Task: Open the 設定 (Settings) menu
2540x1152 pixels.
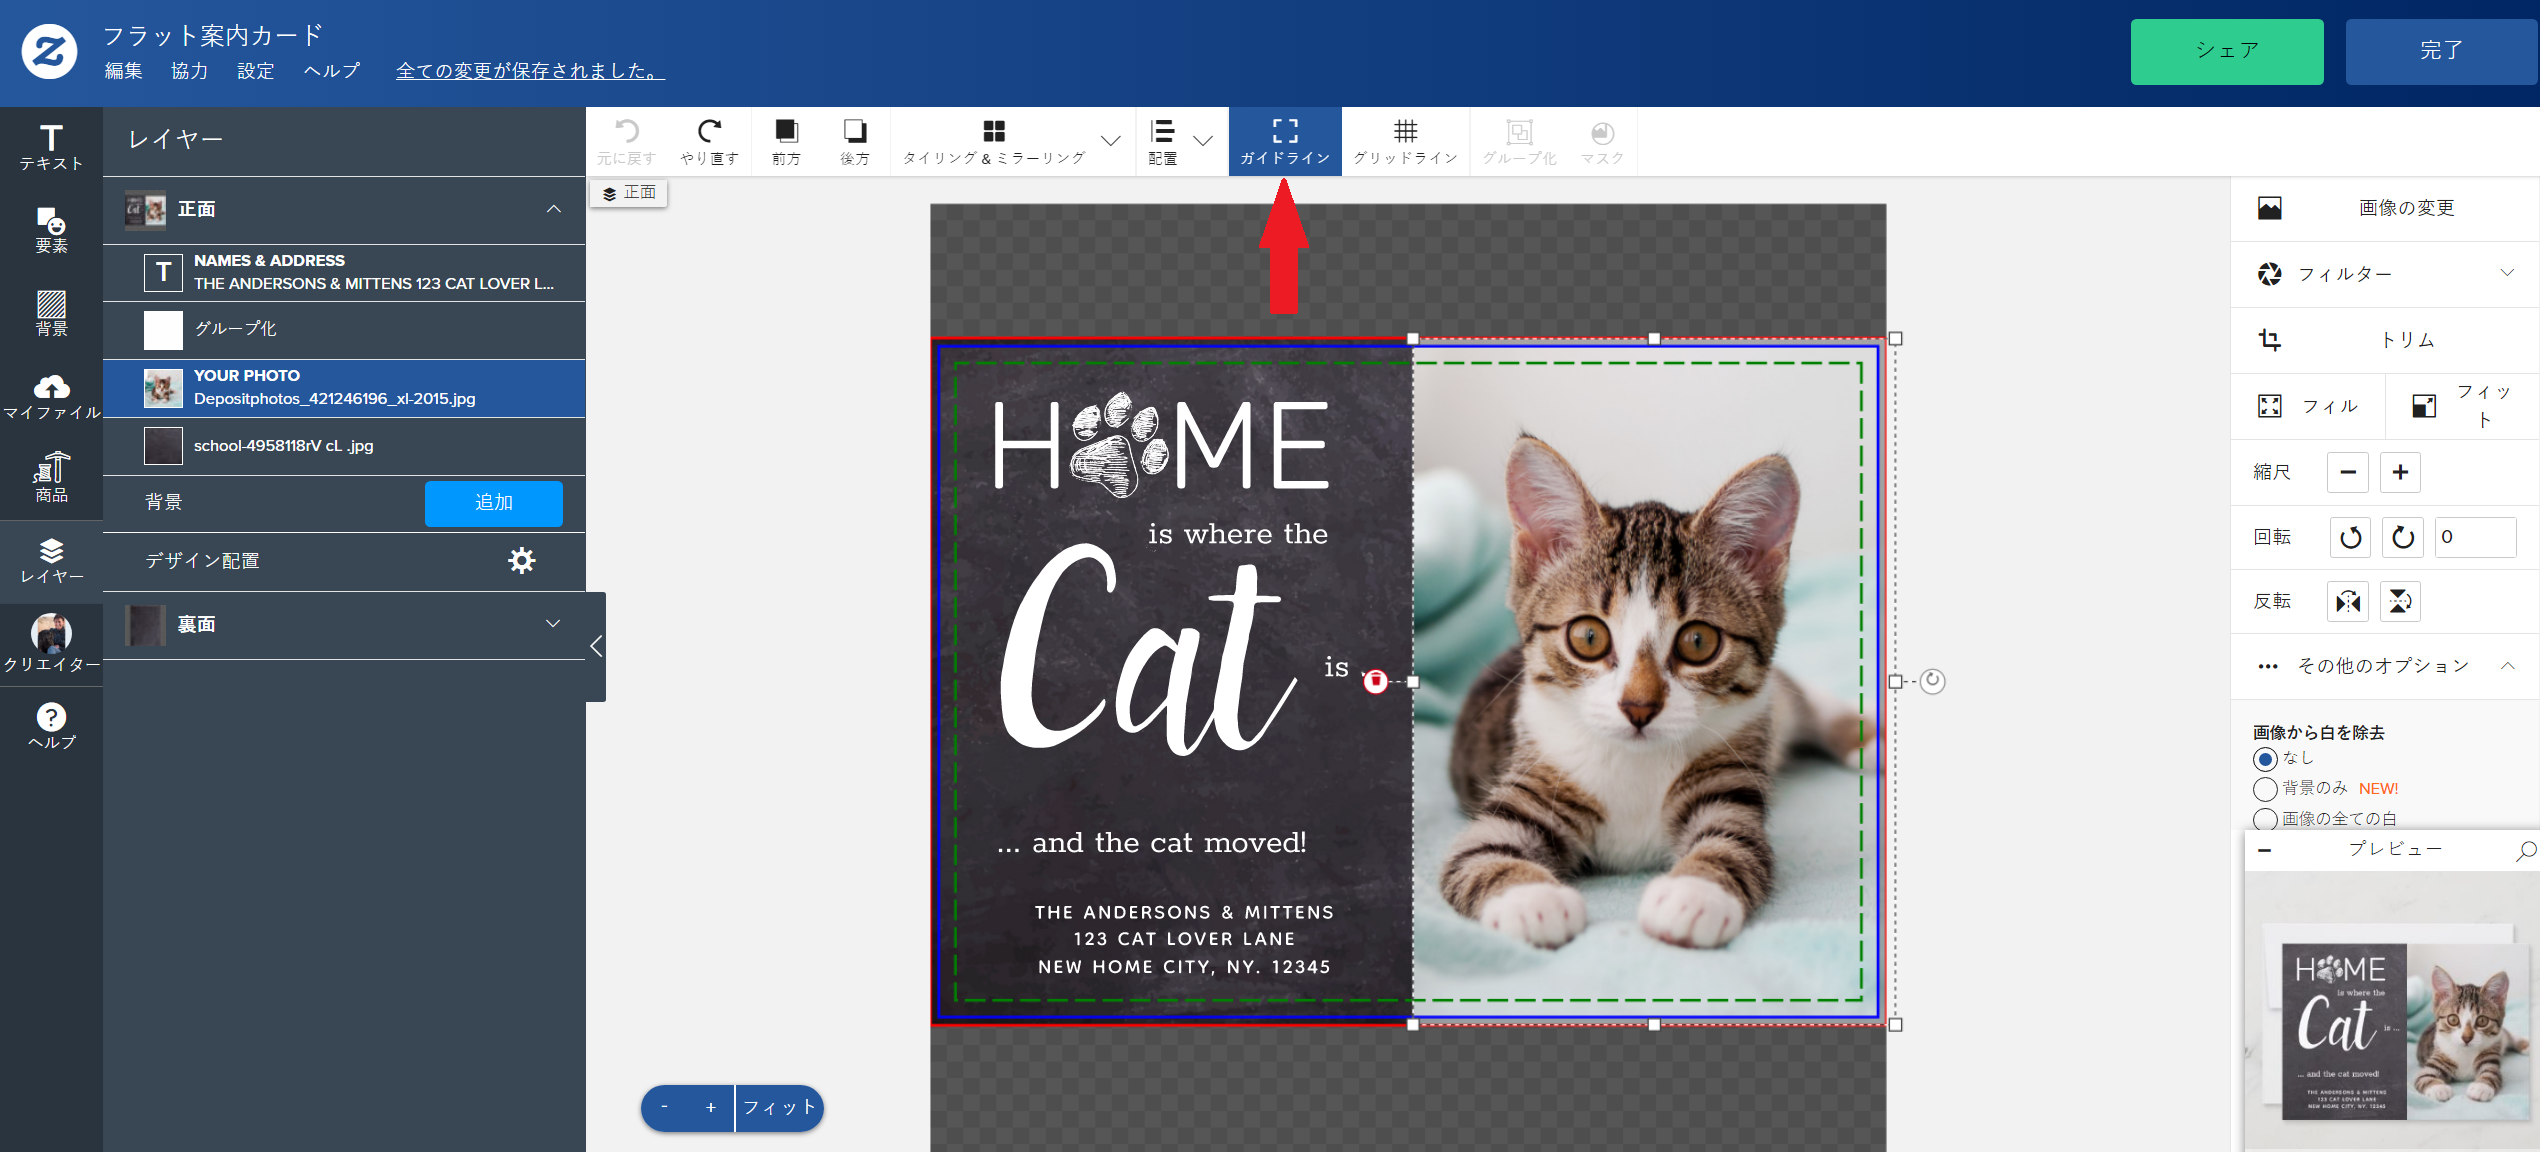Action: pyautogui.click(x=255, y=70)
